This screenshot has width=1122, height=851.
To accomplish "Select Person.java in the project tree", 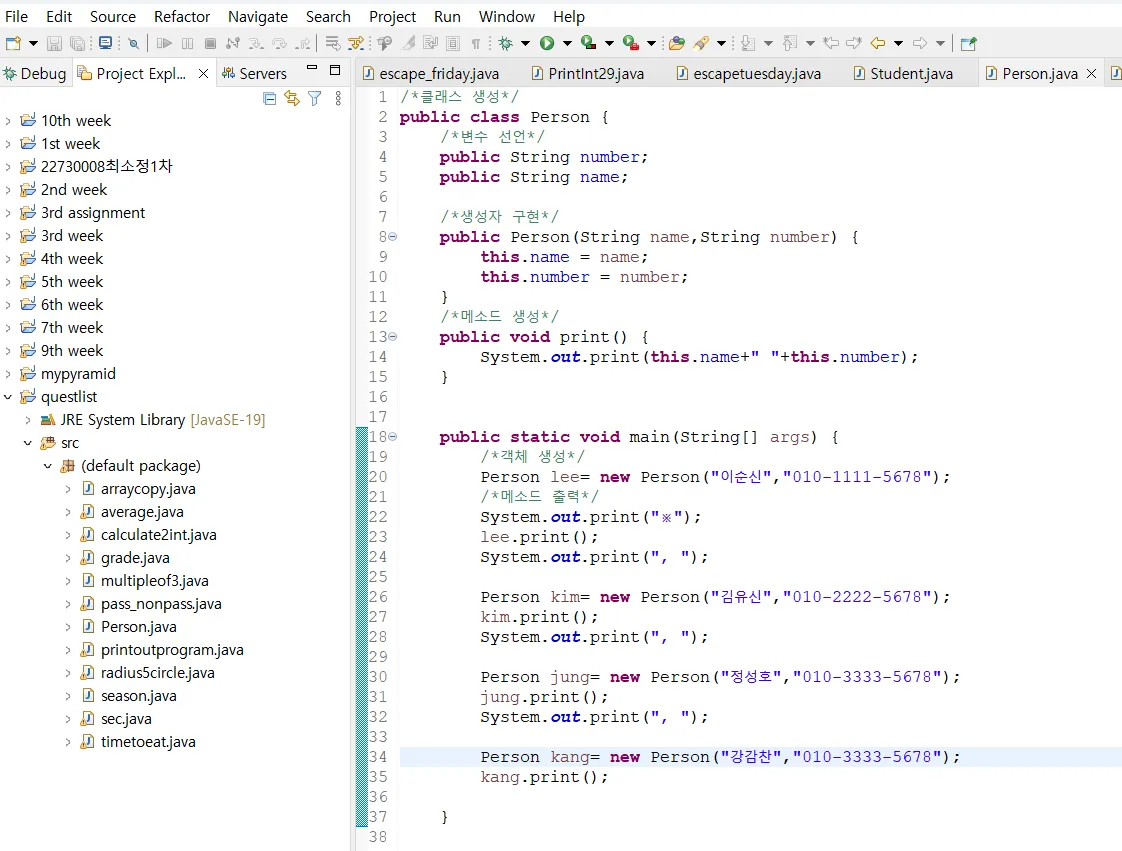I will coord(138,627).
